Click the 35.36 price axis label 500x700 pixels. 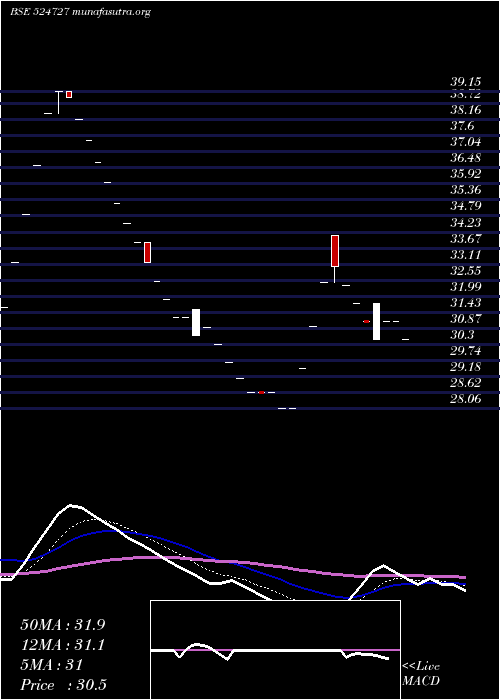pos(465,190)
